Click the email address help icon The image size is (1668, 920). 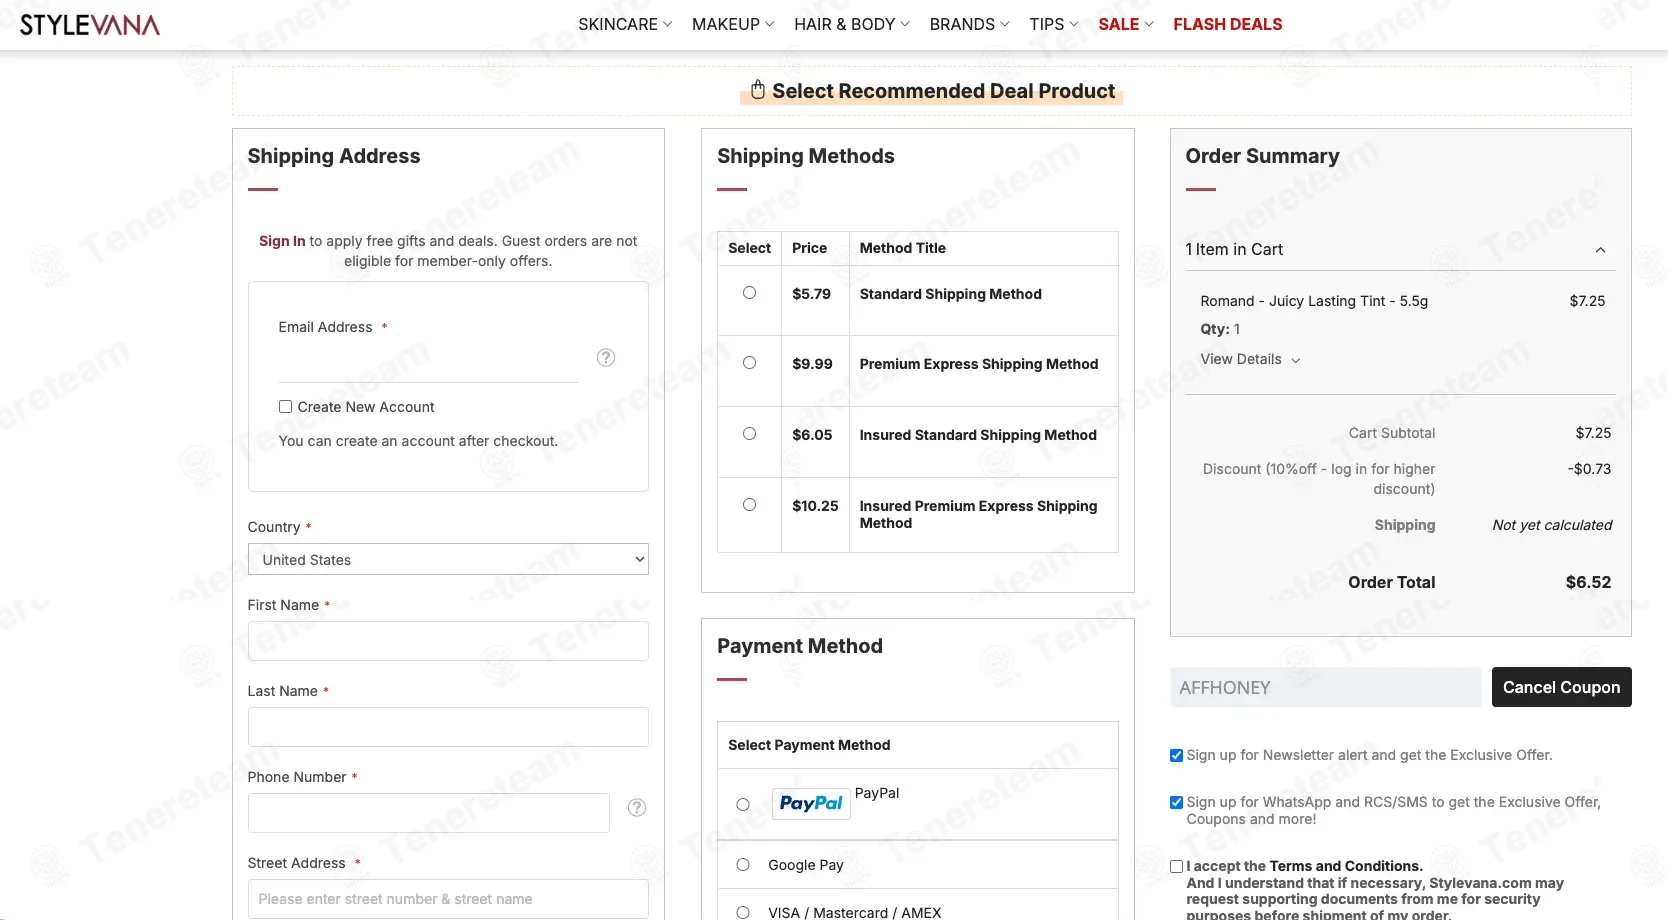[x=606, y=358]
